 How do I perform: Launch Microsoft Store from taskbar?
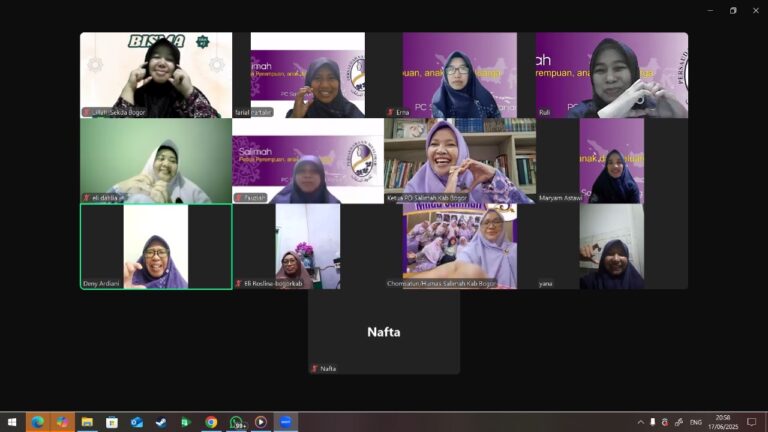point(112,422)
